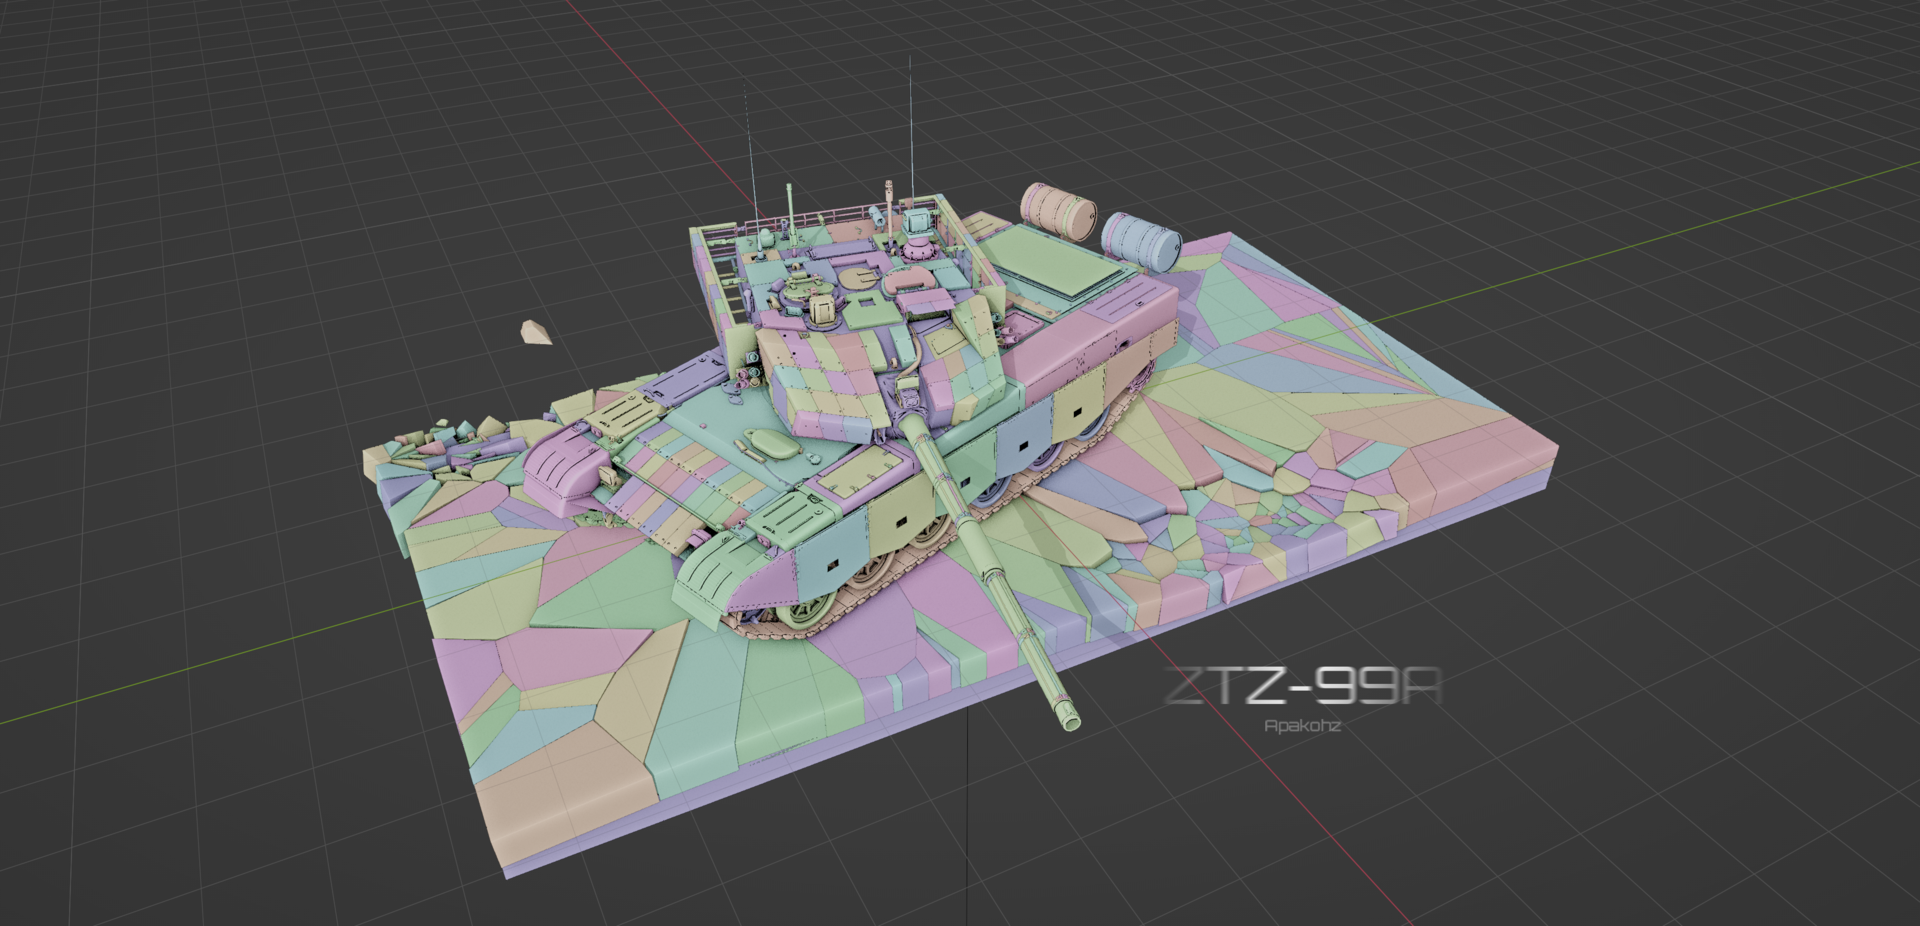The height and width of the screenshot is (926, 1920).
Task: Click the boxy blue sight atop turret rear
Action: 916,221
